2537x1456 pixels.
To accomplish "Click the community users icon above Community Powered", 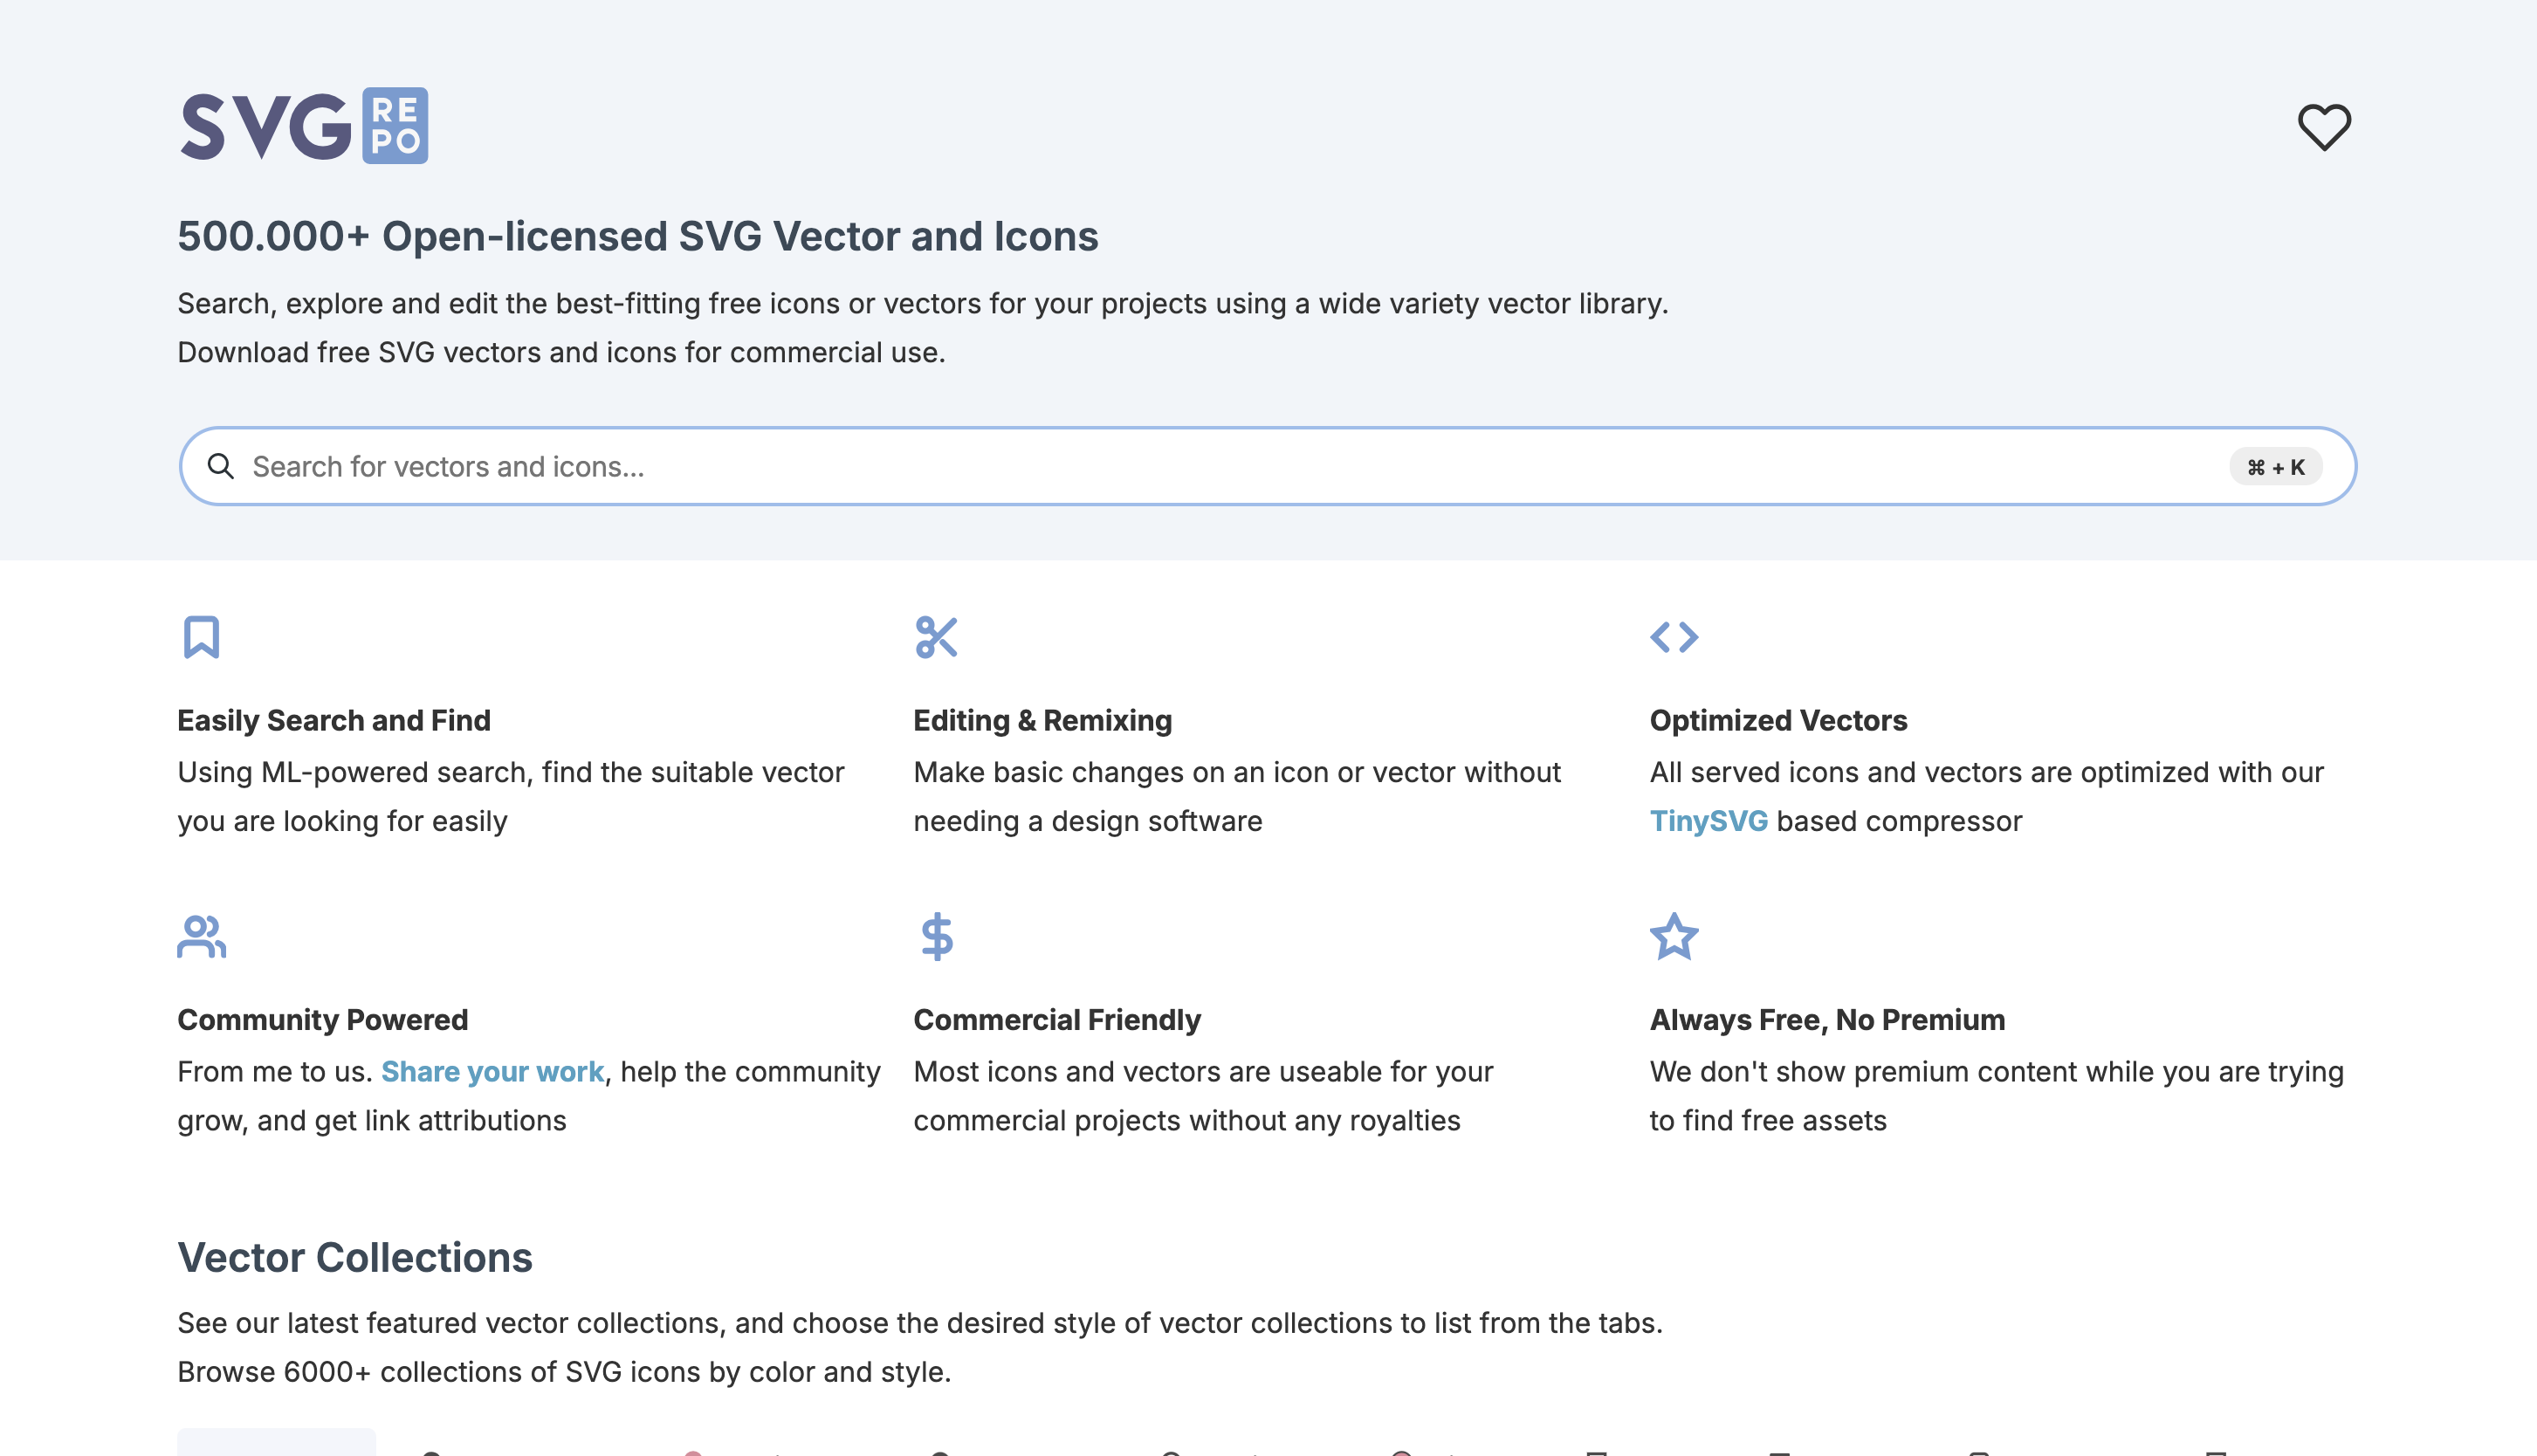I will point(200,937).
